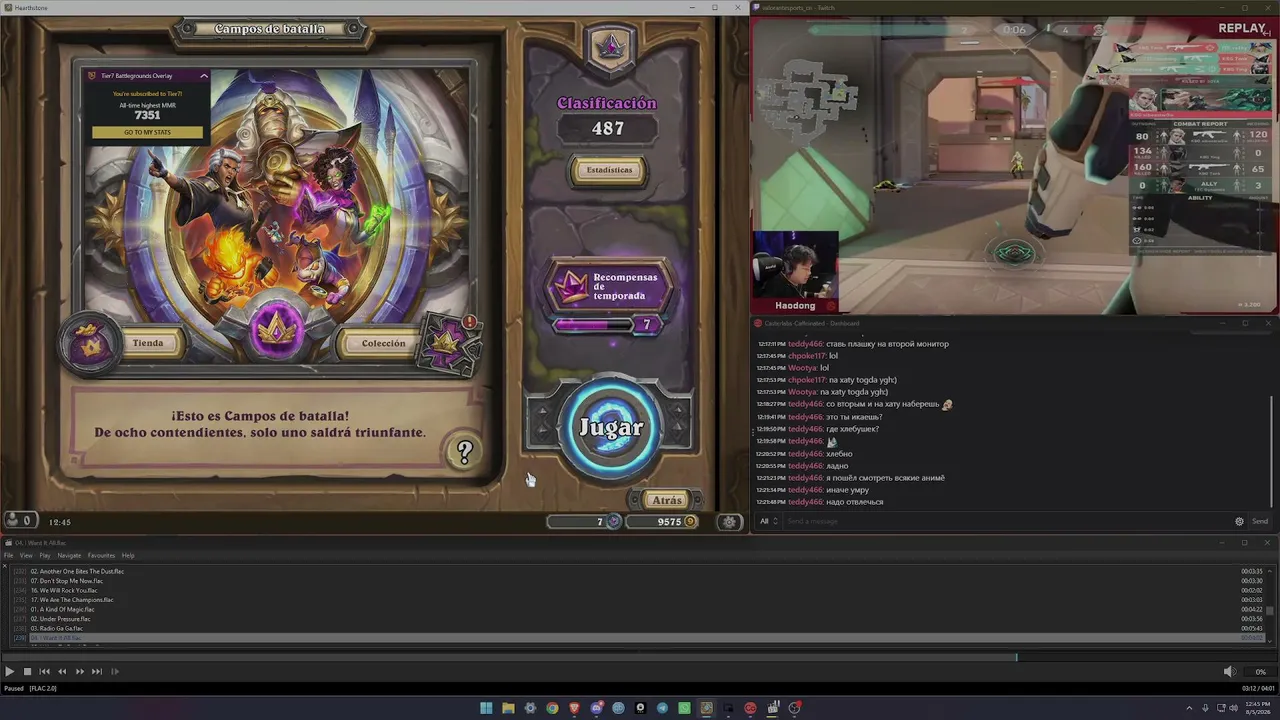Open the Help menu in the music player
This screenshot has width=1280, height=720.
pyautogui.click(x=128, y=555)
